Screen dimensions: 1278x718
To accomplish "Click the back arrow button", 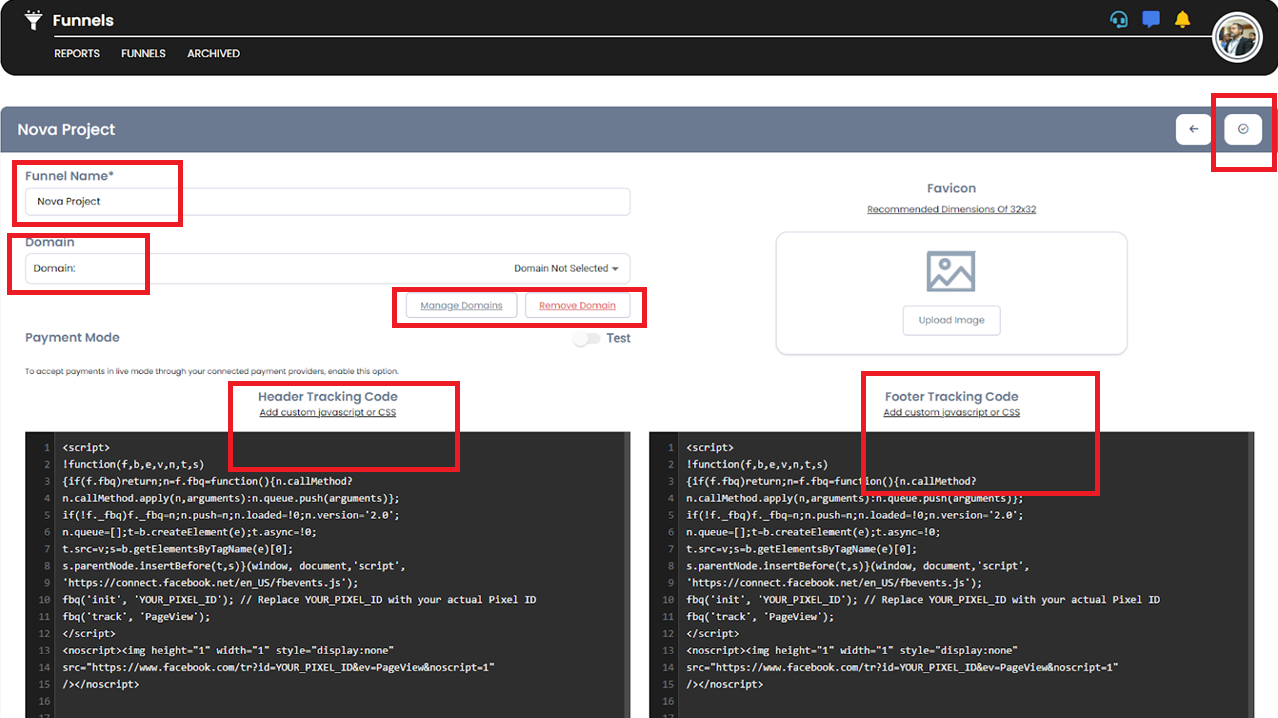I will tap(1193, 129).
